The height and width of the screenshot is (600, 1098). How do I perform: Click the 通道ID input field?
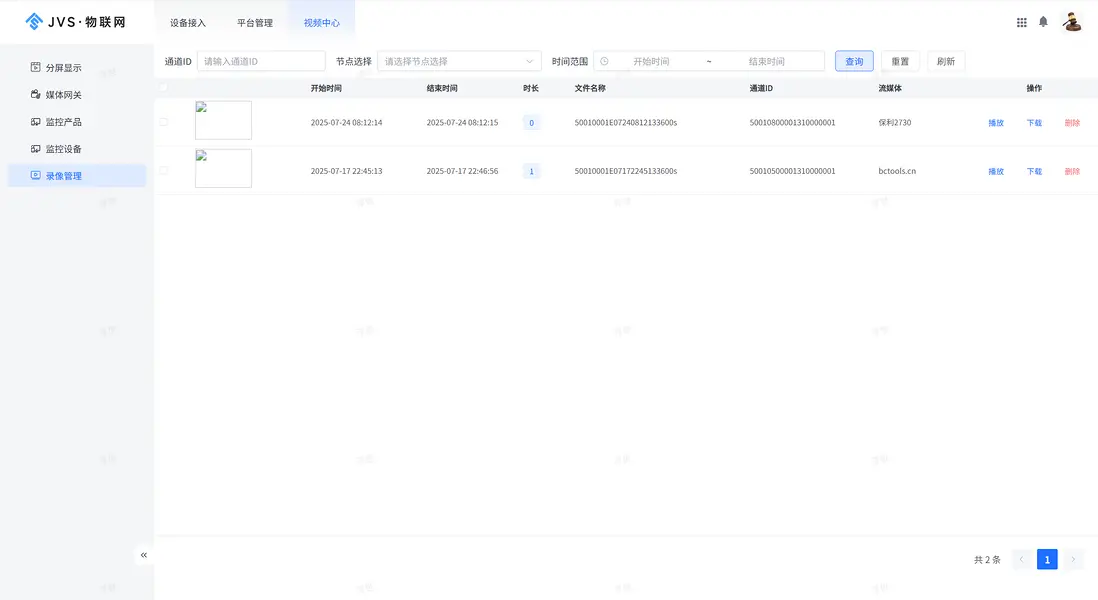261,62
